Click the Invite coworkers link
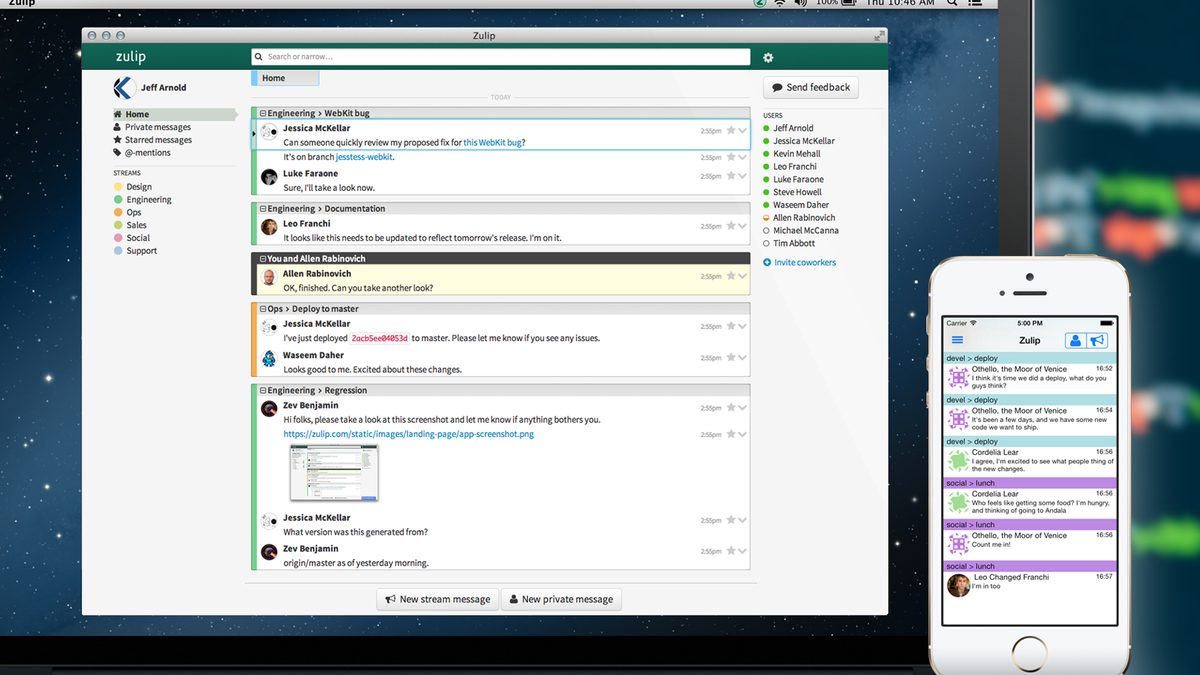 pyautogui.click(x=805, y=263)
